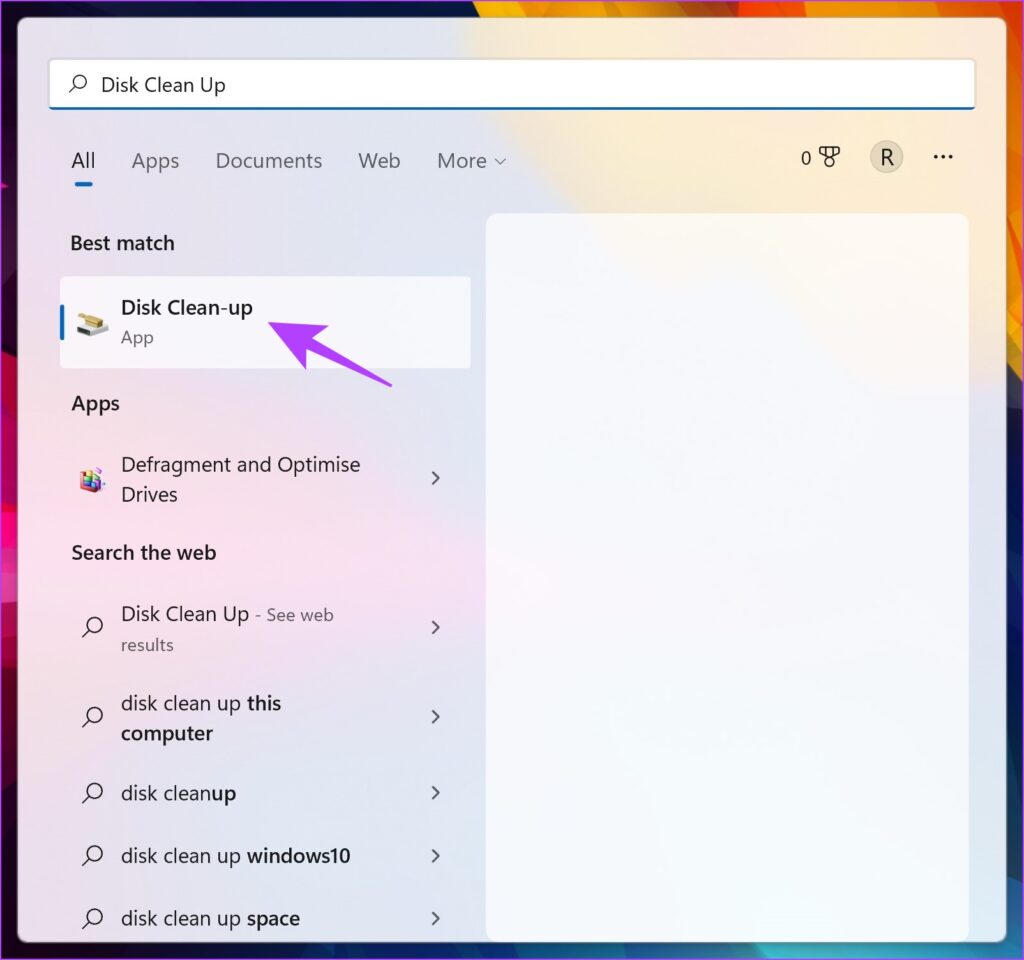Select the Web search tab
The width and height of the screenshot is (1024, 960).
[x=379, y=161]
